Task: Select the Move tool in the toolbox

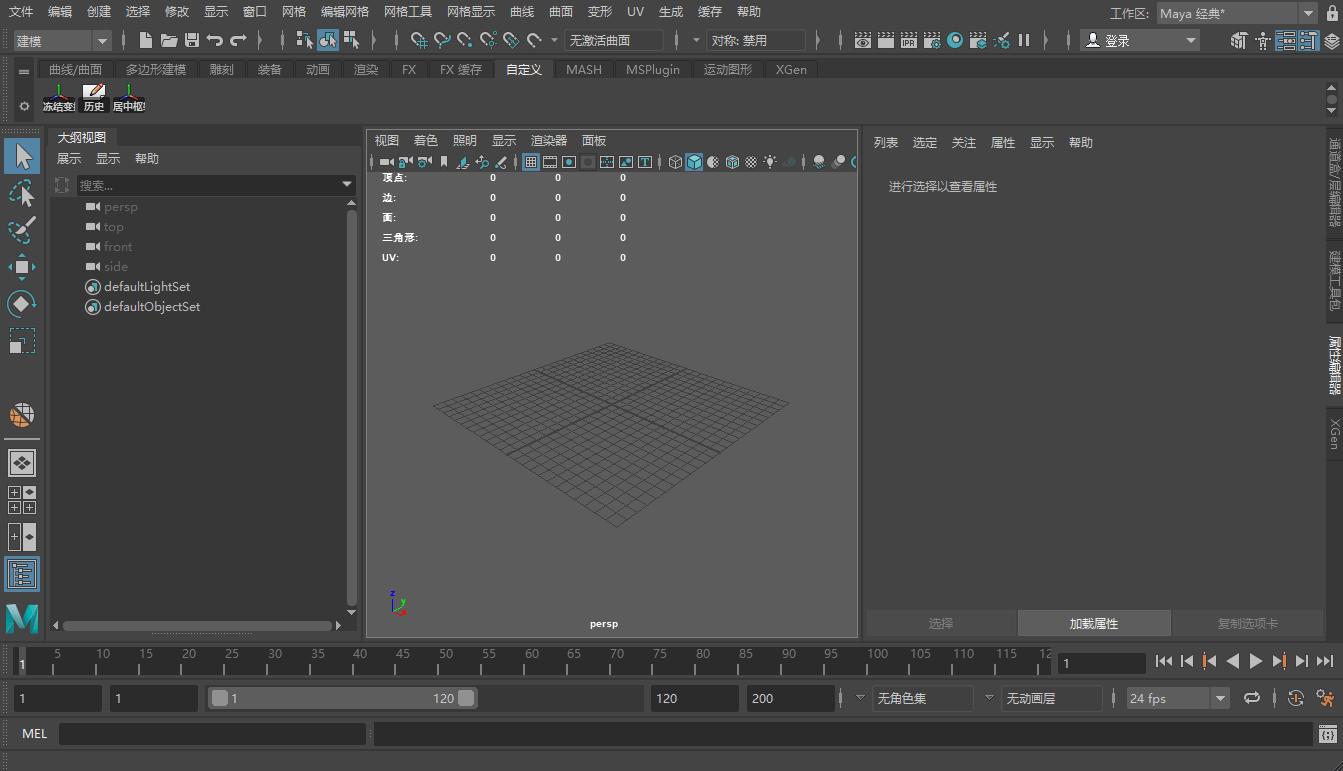Action: point(22,266)
